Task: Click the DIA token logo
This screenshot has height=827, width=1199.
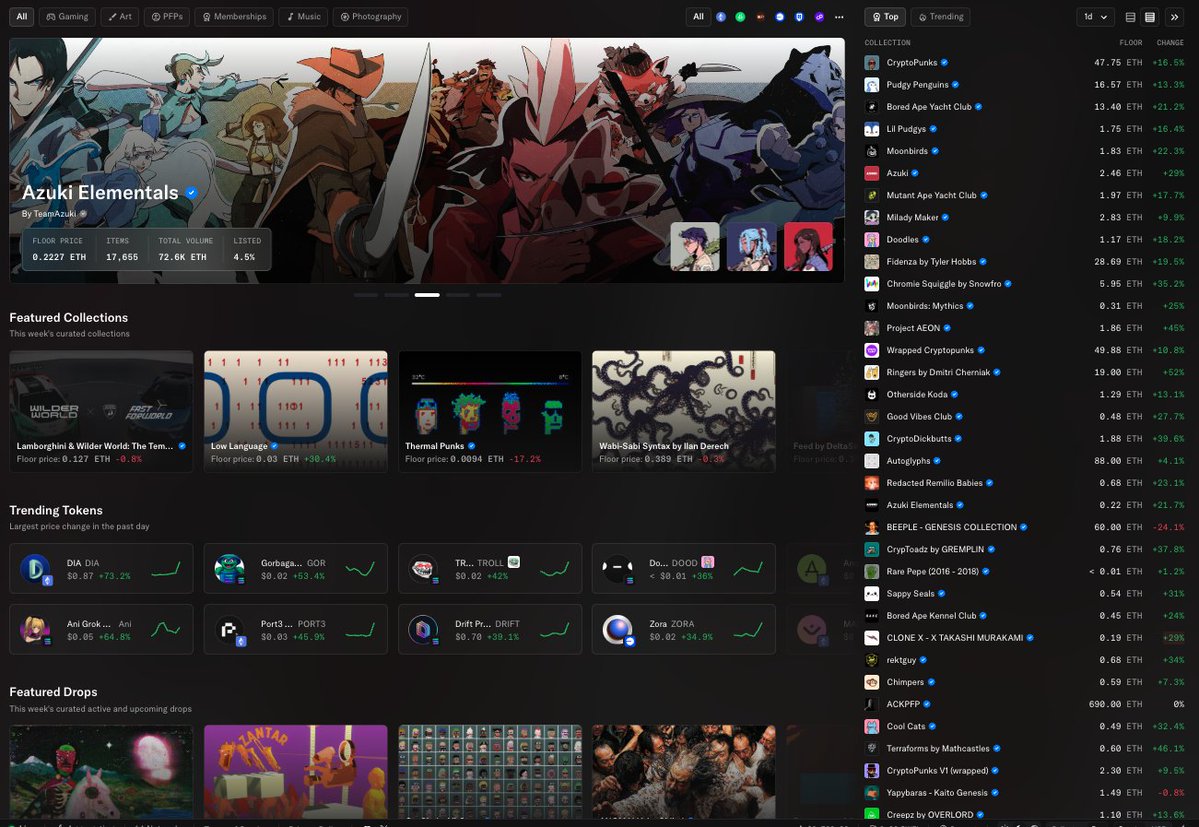Action: [35, 569]
